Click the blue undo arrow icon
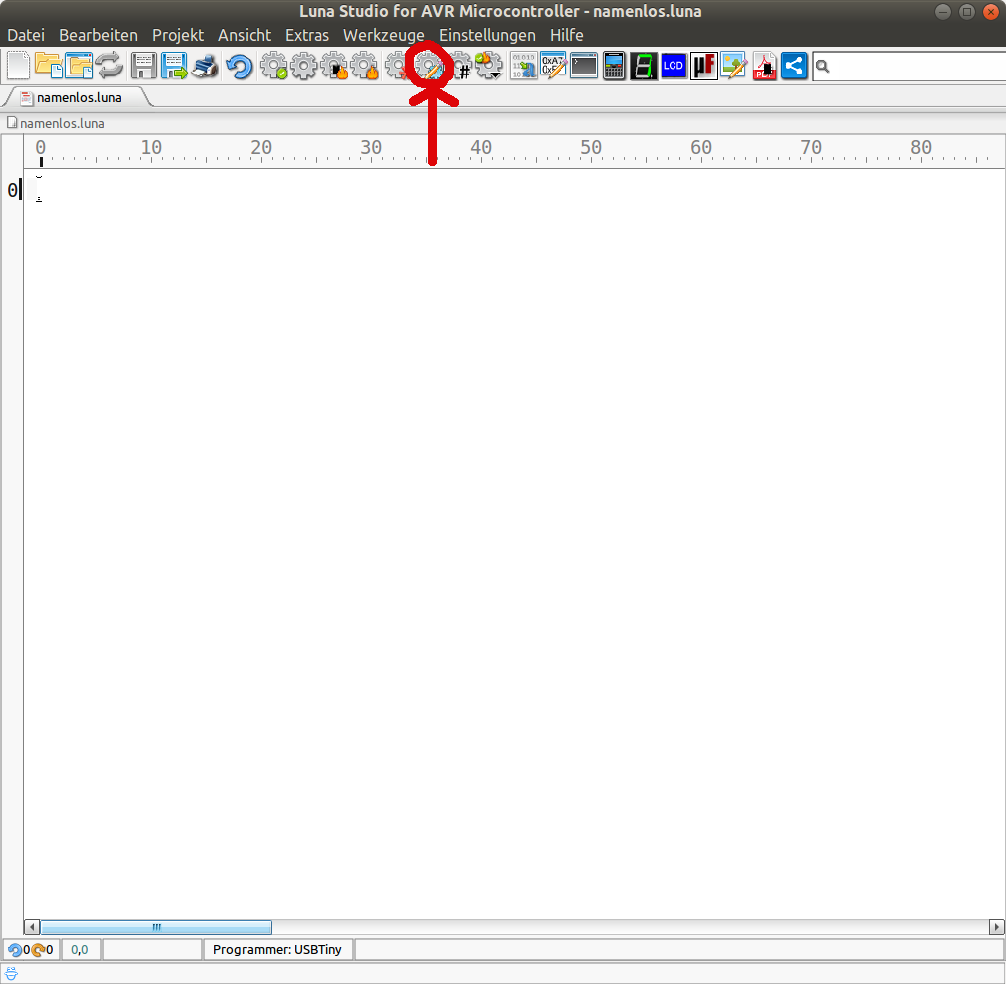 click(x=240, y=67)
